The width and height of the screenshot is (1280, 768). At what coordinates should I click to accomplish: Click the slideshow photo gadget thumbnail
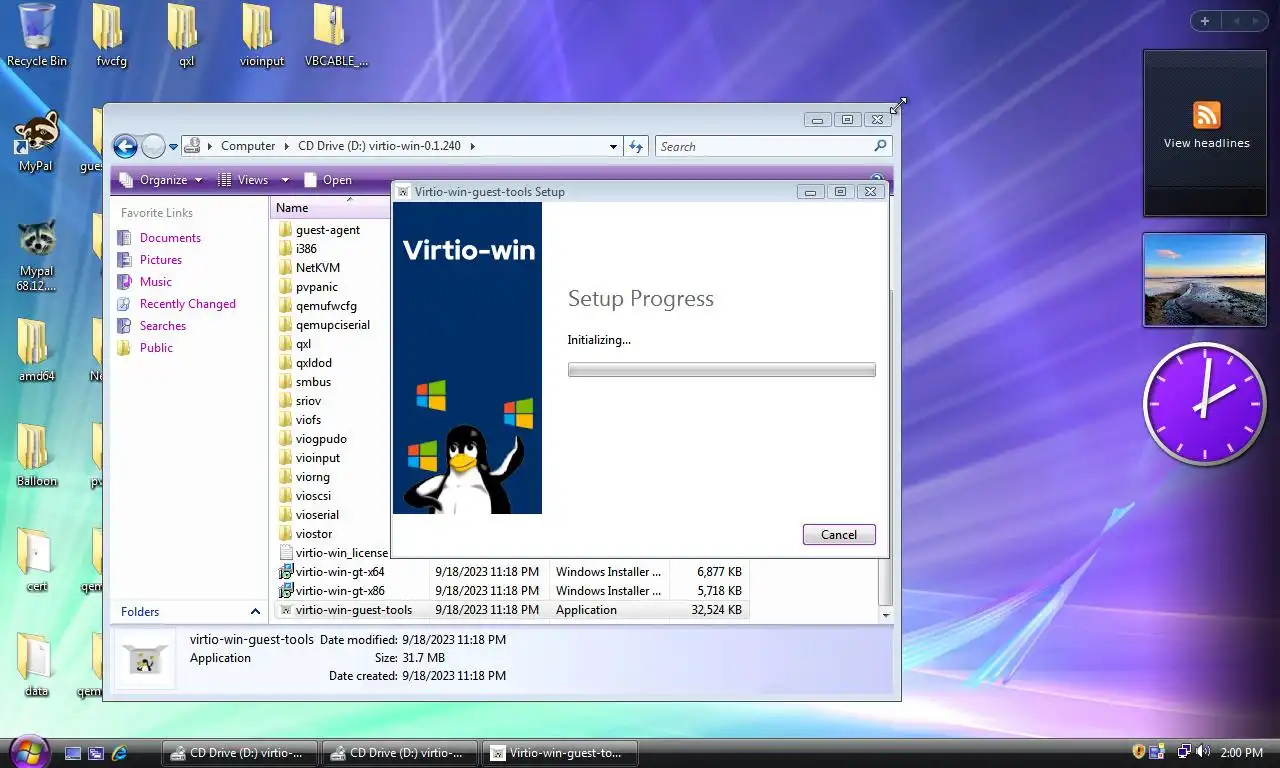[1204, 280]
